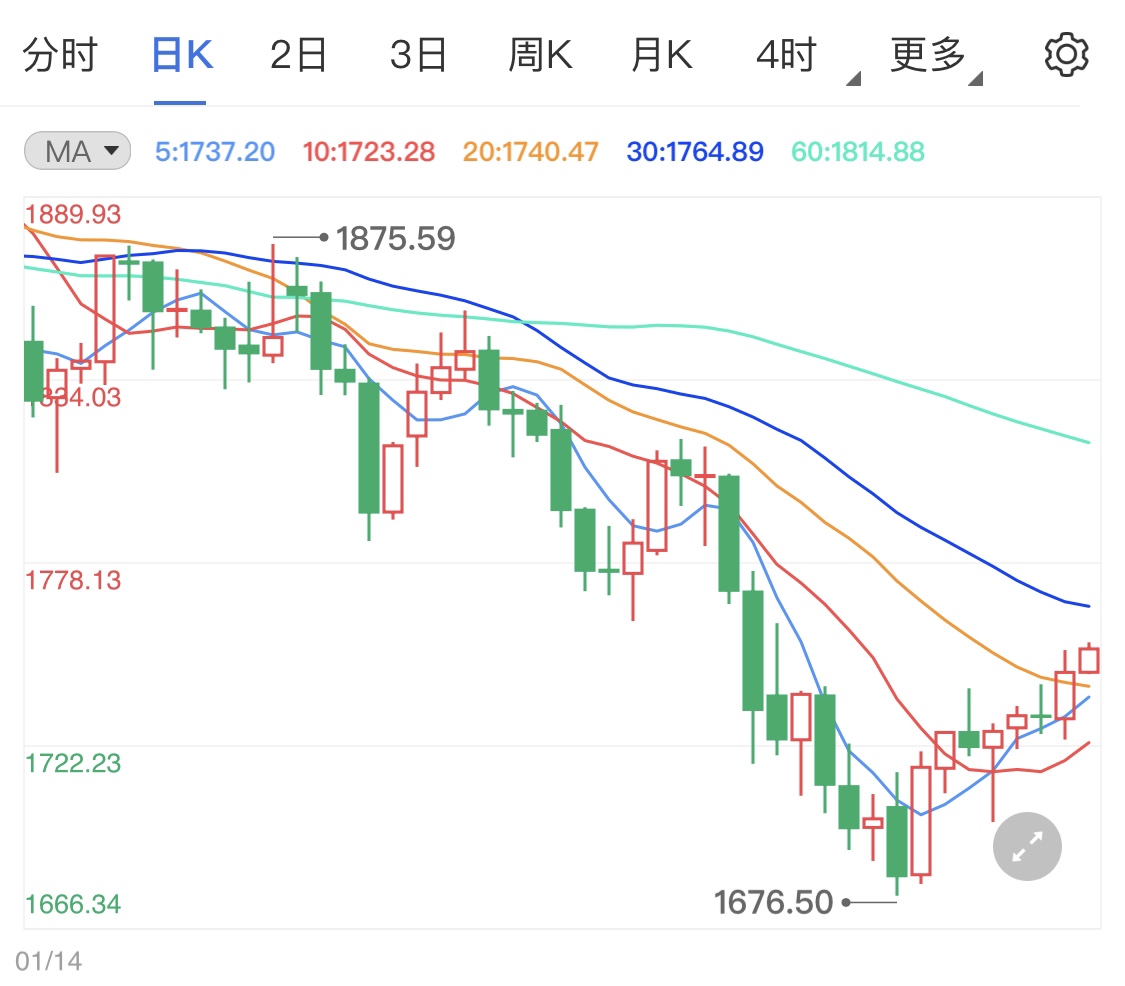Switch to the 日K daily candlestick tab
Viewport: 1125px width, 986px height.
coord(180,54)
